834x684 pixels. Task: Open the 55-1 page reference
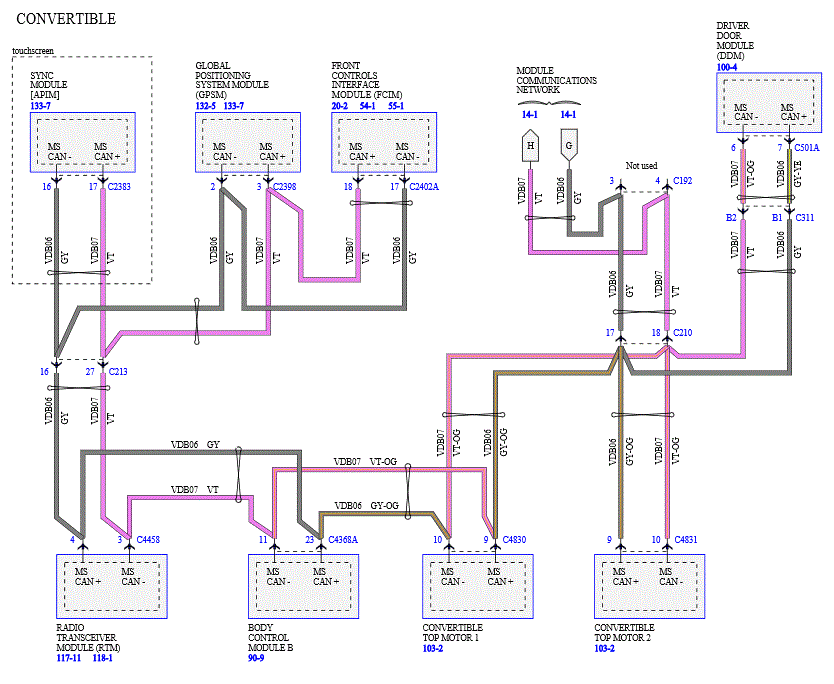pos(396,106)
